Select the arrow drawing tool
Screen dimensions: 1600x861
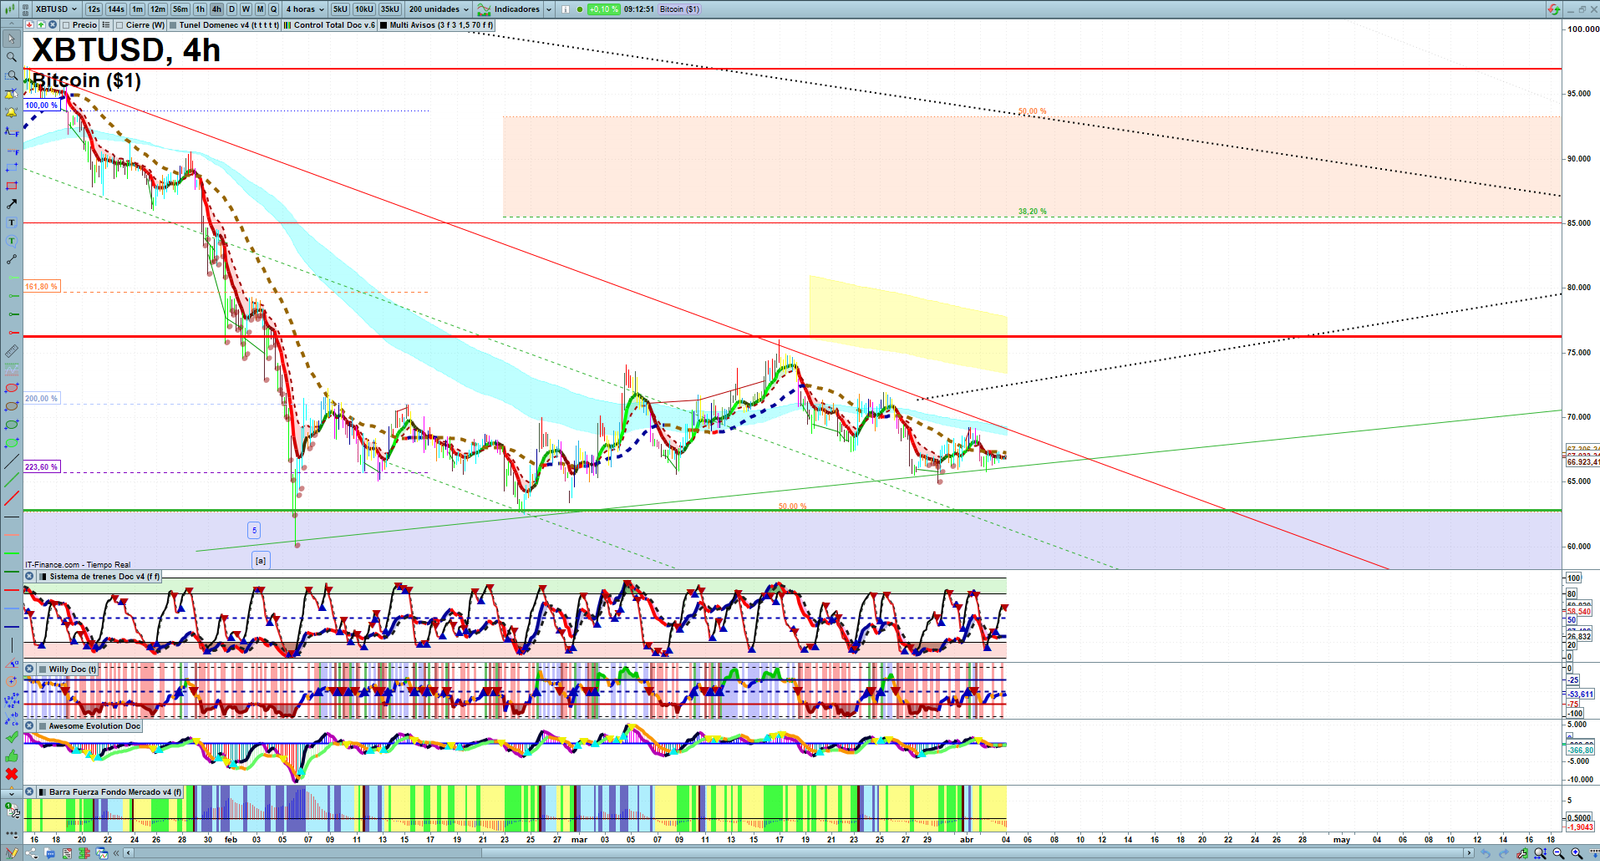11,204
